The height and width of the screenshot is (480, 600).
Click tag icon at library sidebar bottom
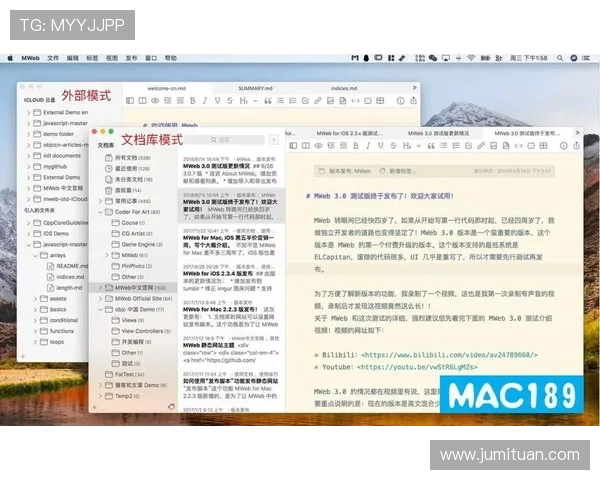tap(171, 407)
